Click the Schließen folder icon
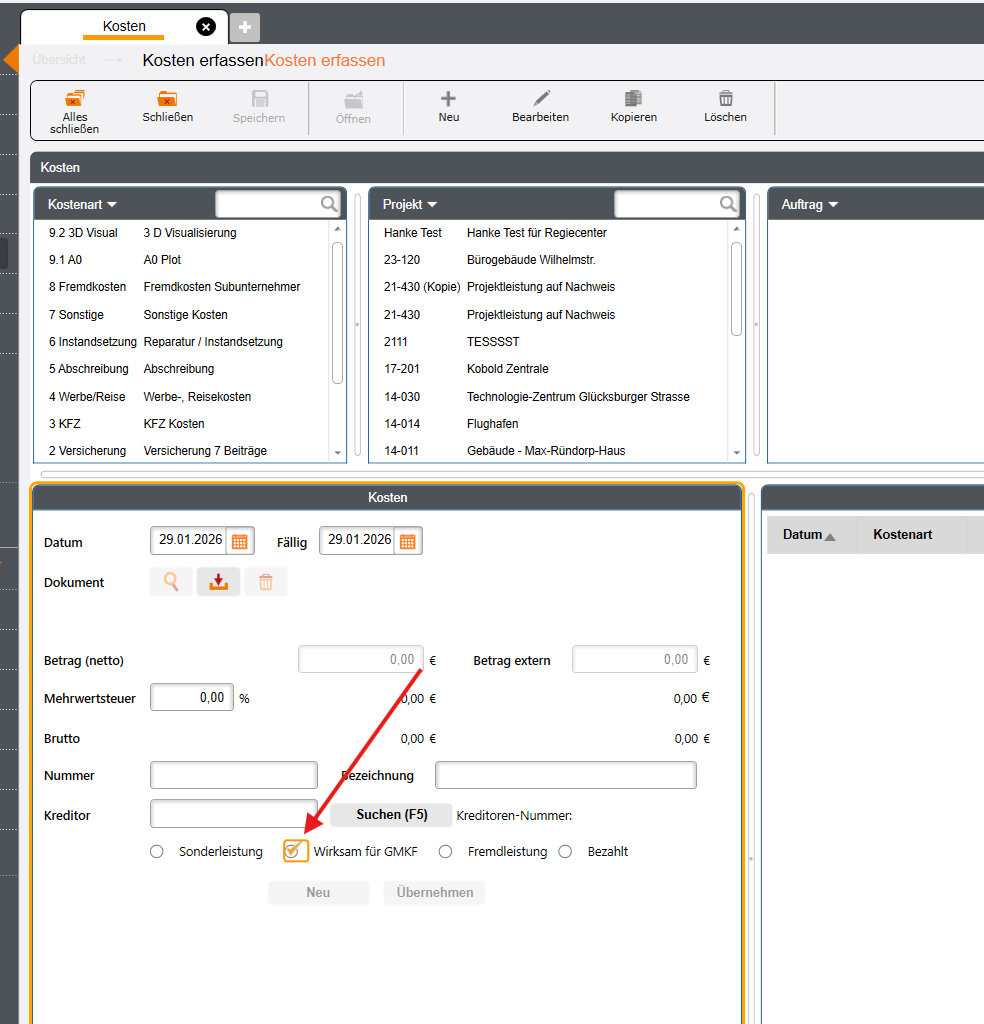This screenshot has width=984, height=1024. 167,99
